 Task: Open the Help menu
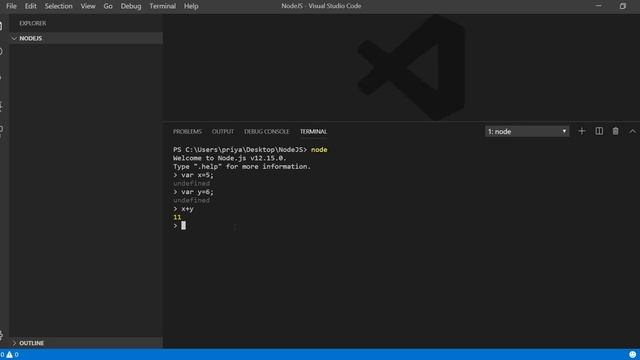[191, 6]
